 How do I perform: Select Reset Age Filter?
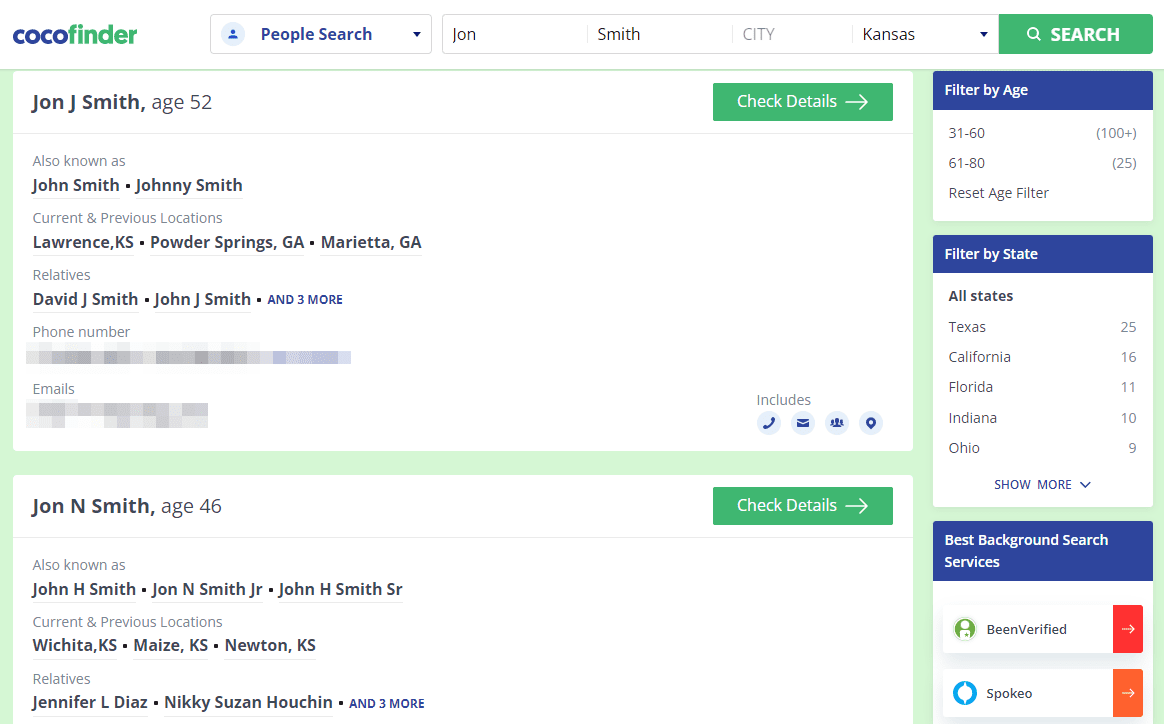pos(999,193)
